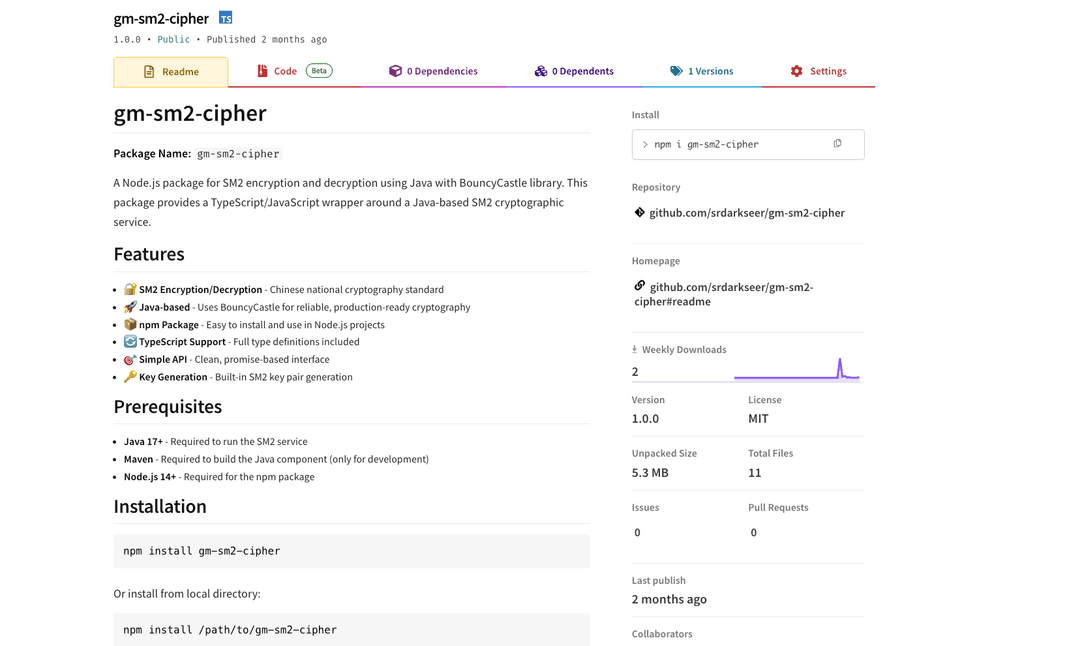
Task: Click the Dependents cubes icon
Action: (x=540, y=71)
